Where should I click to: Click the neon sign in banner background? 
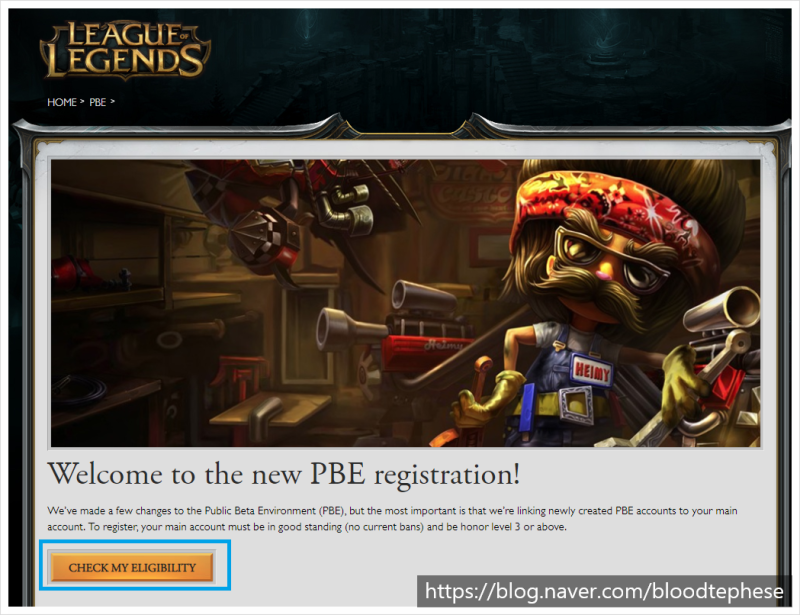[472, 189]
